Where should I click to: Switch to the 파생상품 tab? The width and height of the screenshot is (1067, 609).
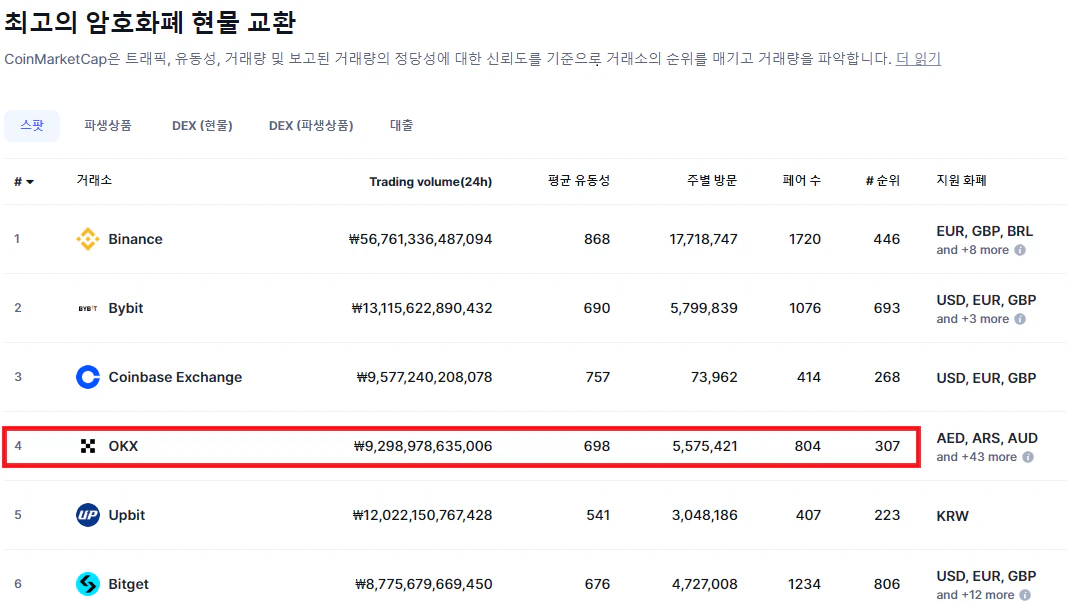(x=108, y=125)
